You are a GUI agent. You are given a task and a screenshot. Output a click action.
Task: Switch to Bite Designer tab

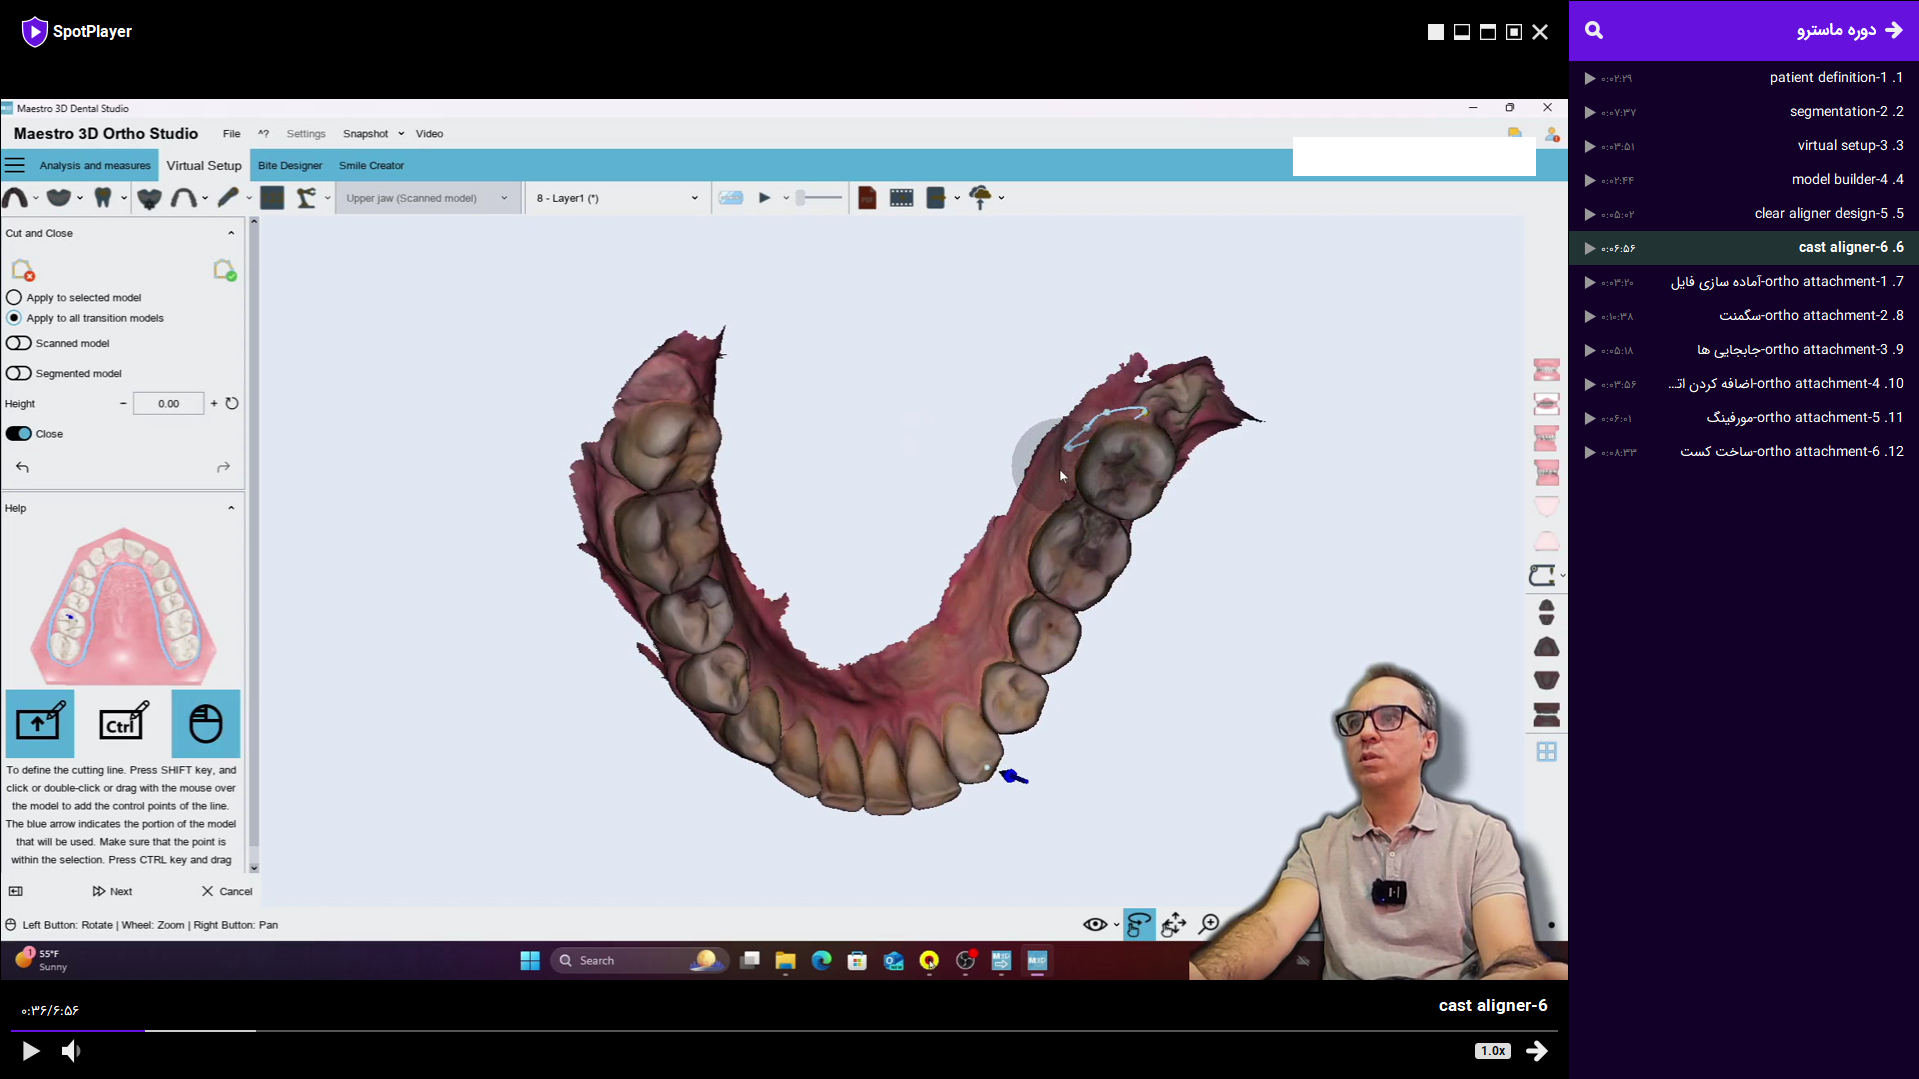click(290, 166)
